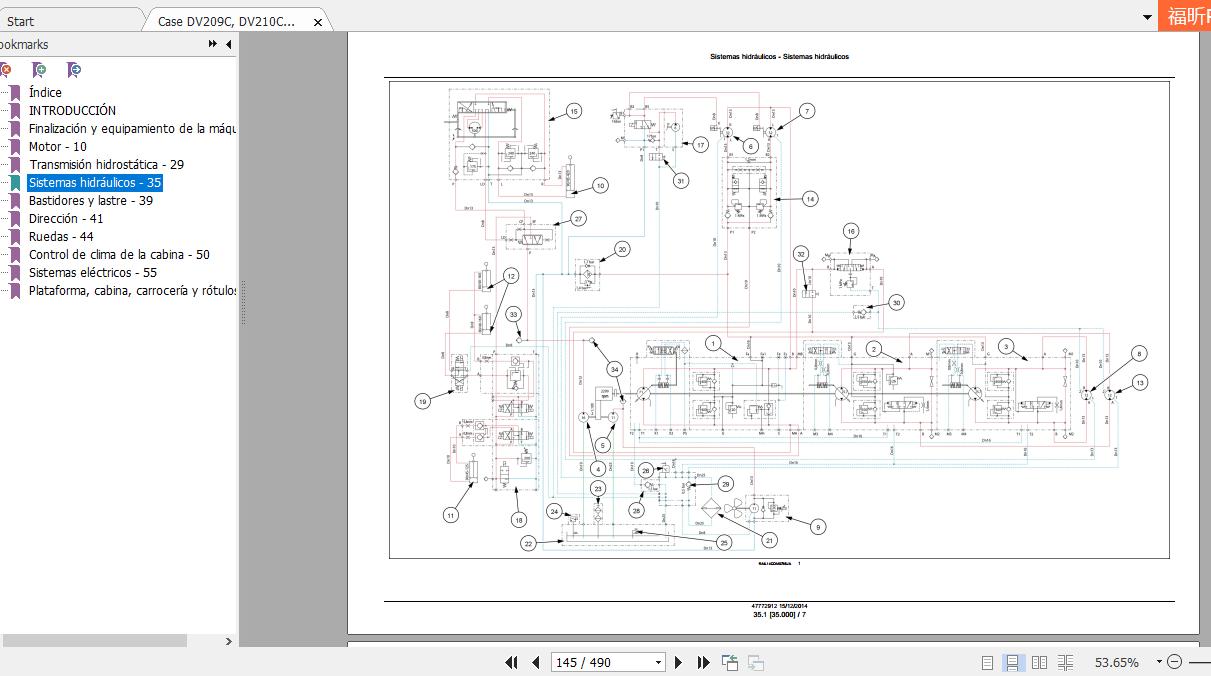
Task: Click the go to previous view icon
Action: (x=731, y=662)
